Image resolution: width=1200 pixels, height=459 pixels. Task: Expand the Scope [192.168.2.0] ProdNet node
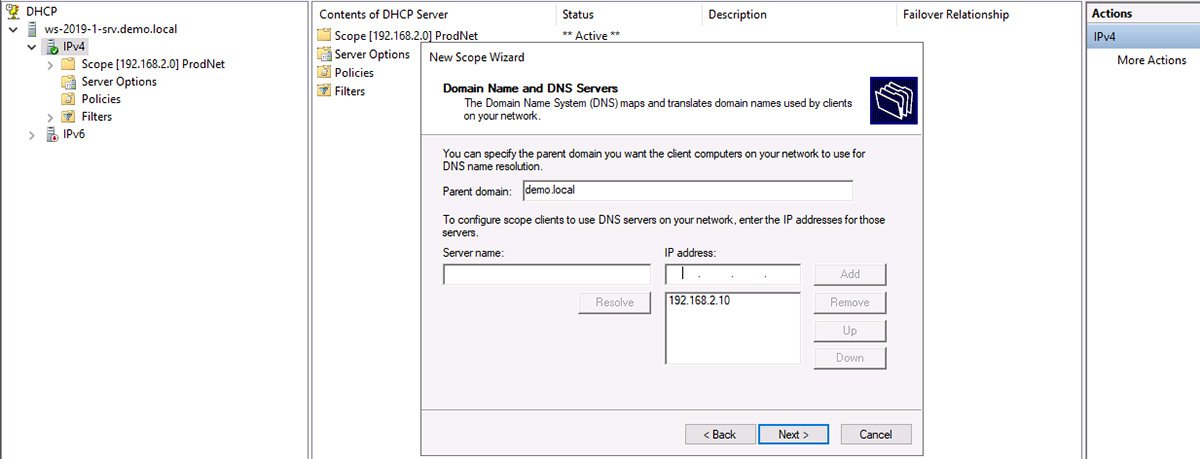pyautogui.click(x=50, y=65)
